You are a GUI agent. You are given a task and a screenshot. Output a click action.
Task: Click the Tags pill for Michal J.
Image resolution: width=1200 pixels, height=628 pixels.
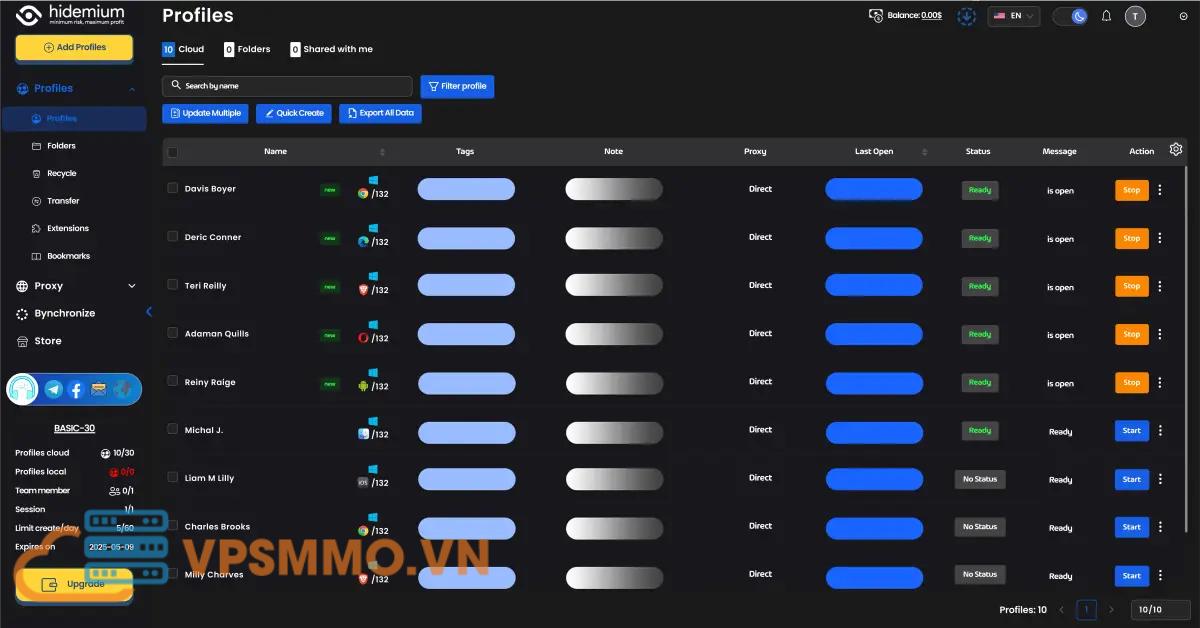[466, 432]
